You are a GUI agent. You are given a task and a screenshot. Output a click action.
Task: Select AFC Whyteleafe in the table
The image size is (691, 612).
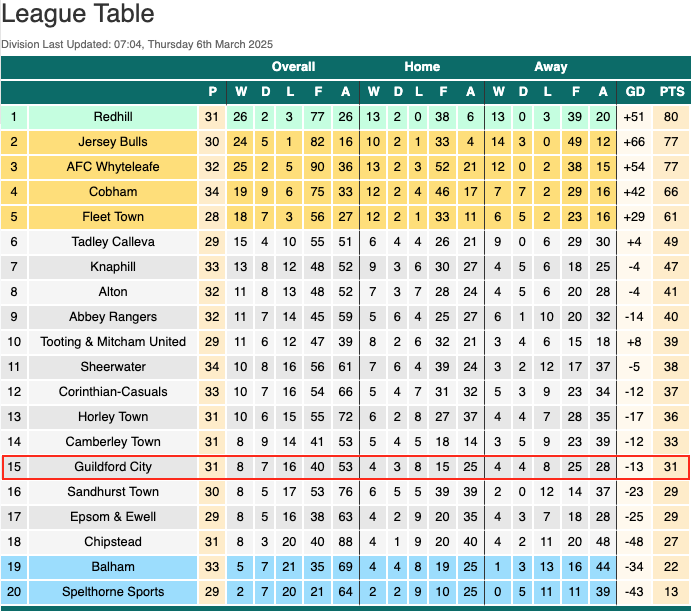[113, 167]
